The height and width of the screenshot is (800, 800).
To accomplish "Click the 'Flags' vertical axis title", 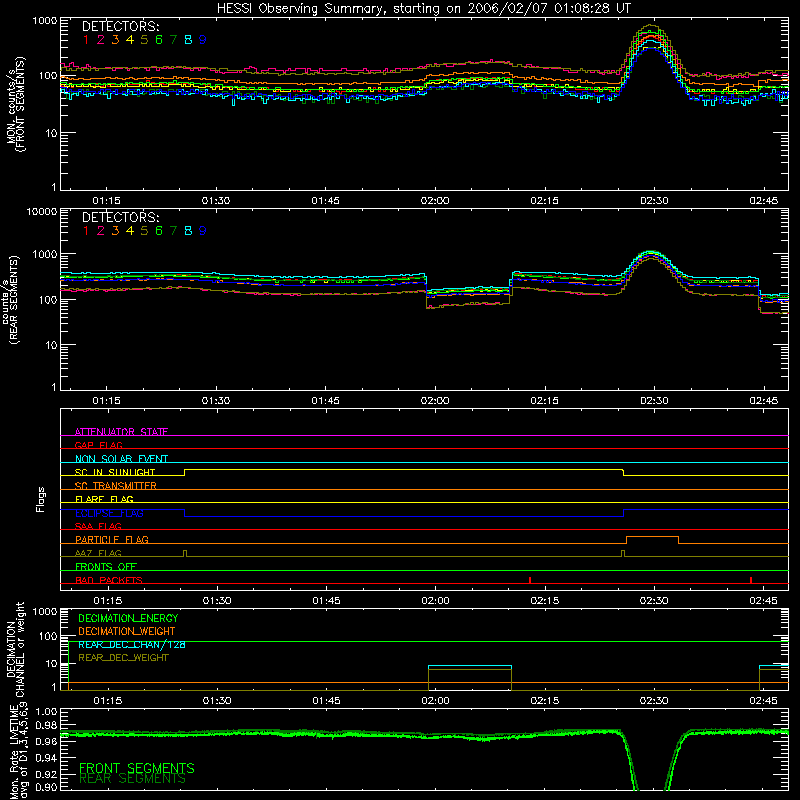I will [41, 499].
